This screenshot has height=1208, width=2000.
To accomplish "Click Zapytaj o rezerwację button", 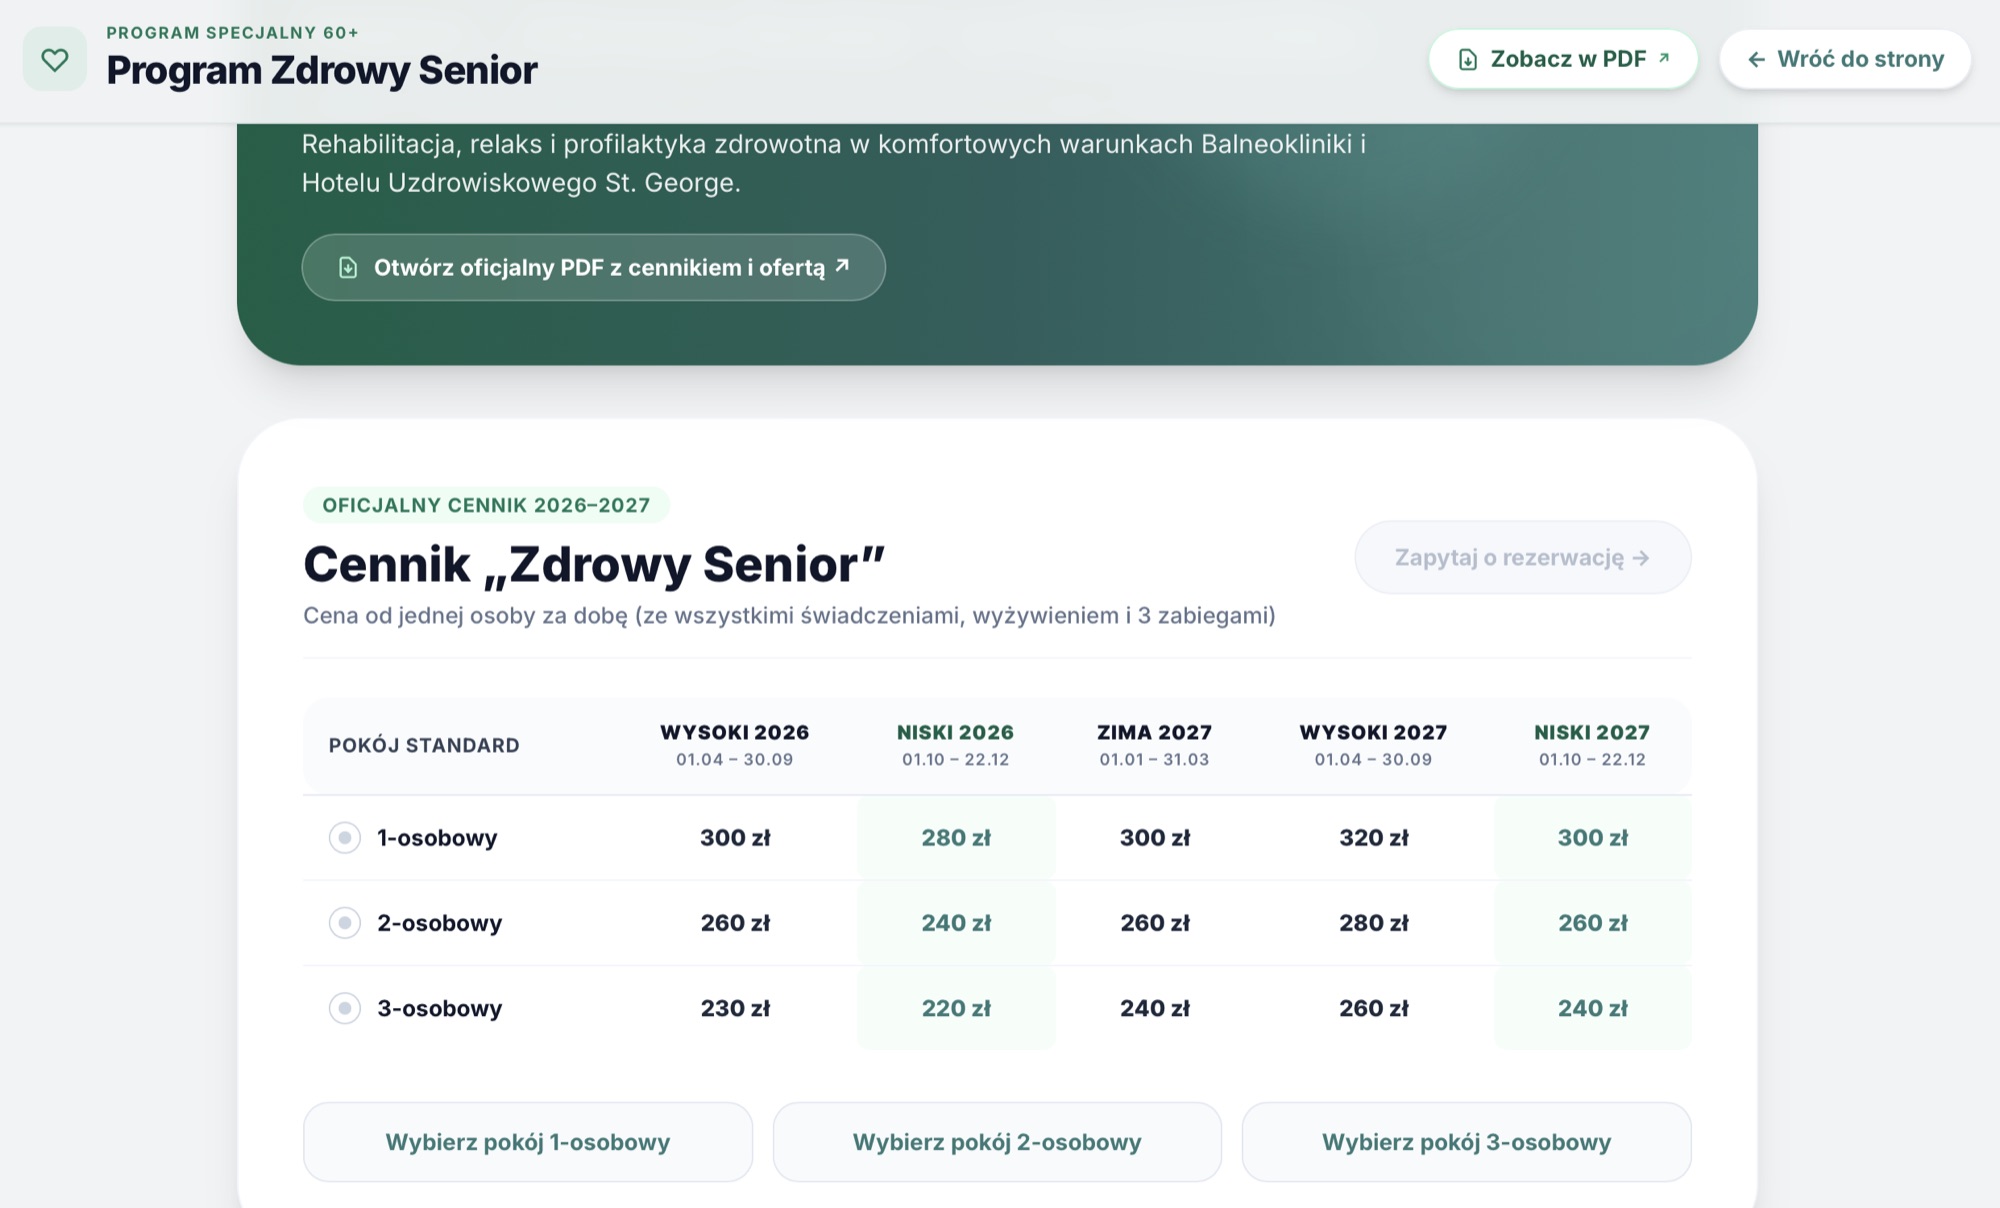I will tap(1522, 557).
